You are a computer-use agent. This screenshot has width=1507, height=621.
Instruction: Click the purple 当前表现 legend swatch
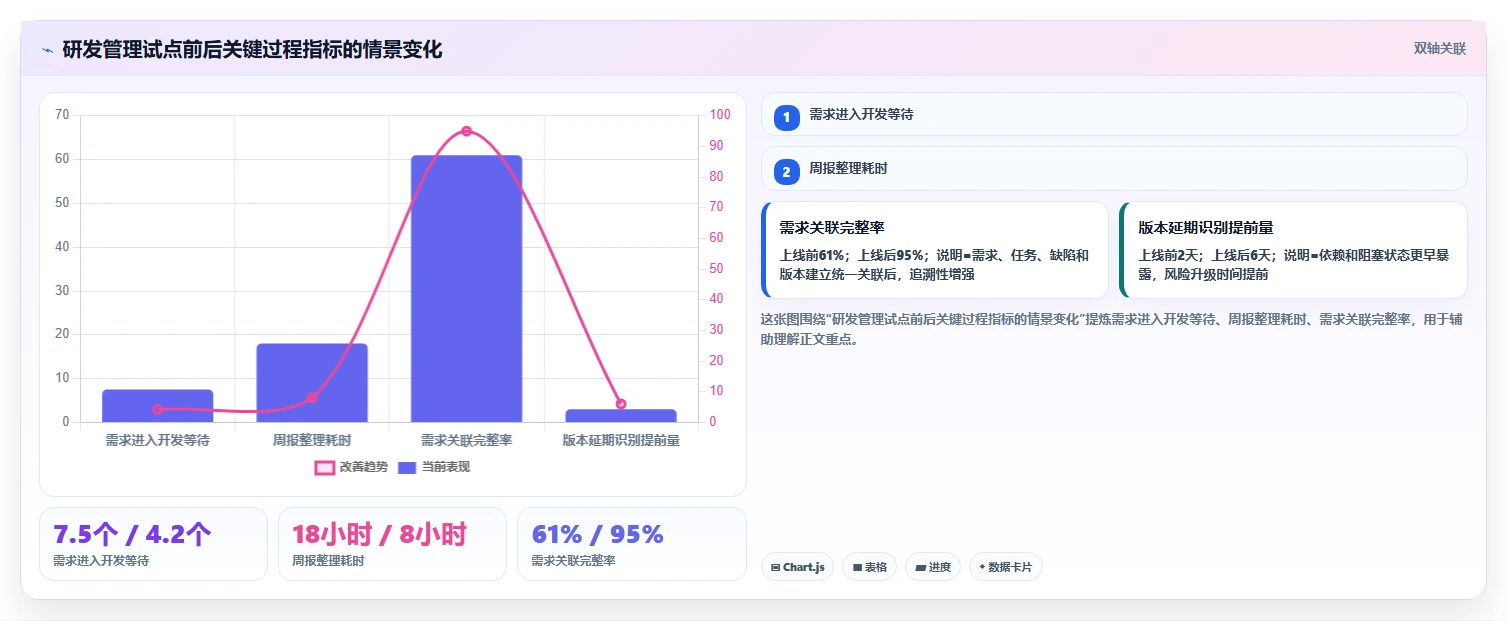pyautogui.click(x=407, y=467)
